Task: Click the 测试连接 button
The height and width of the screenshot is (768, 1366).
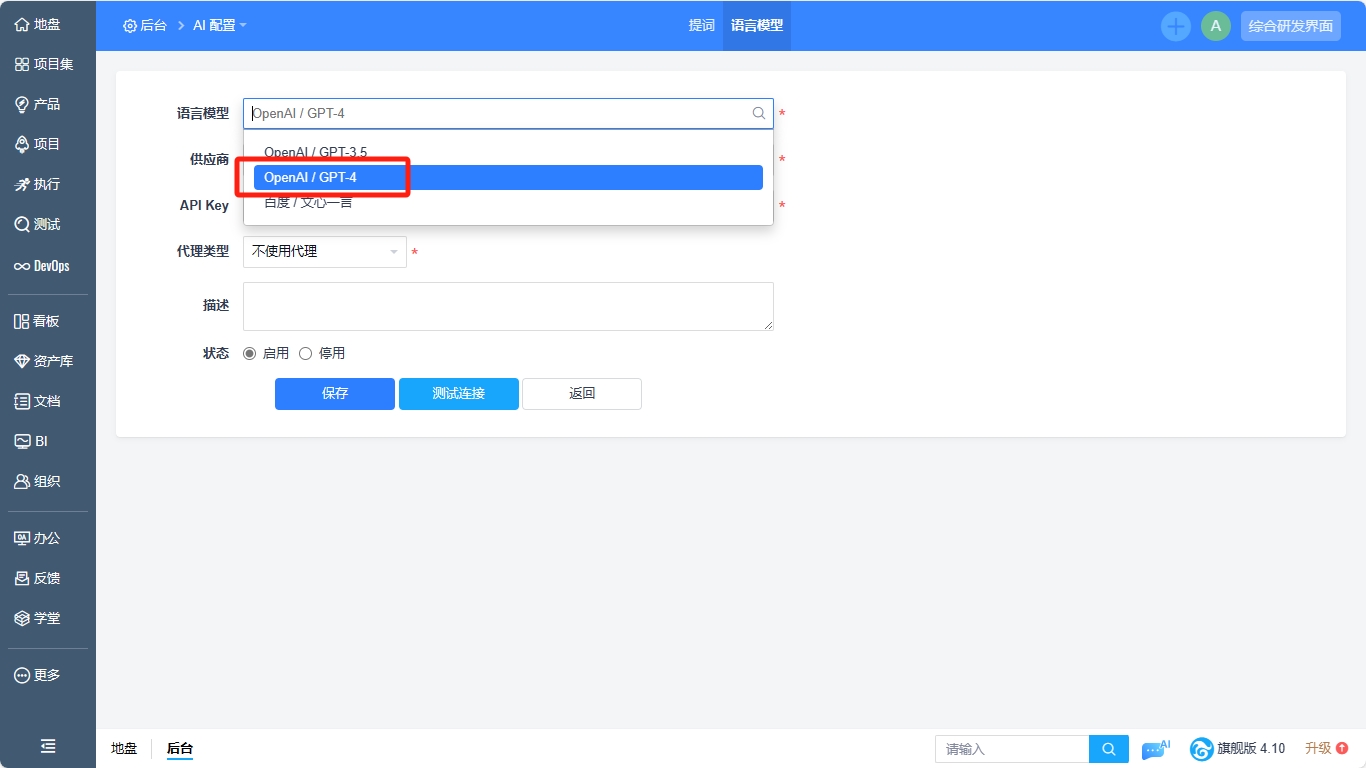Action: point(458,393)
